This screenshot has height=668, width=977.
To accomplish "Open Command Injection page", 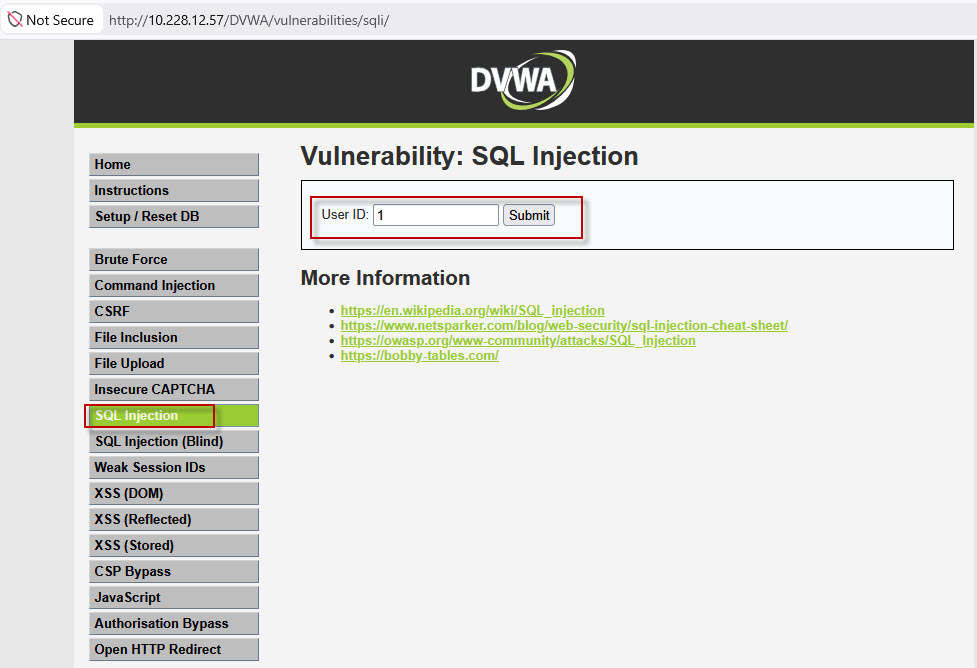I will (x=174, y=285).
